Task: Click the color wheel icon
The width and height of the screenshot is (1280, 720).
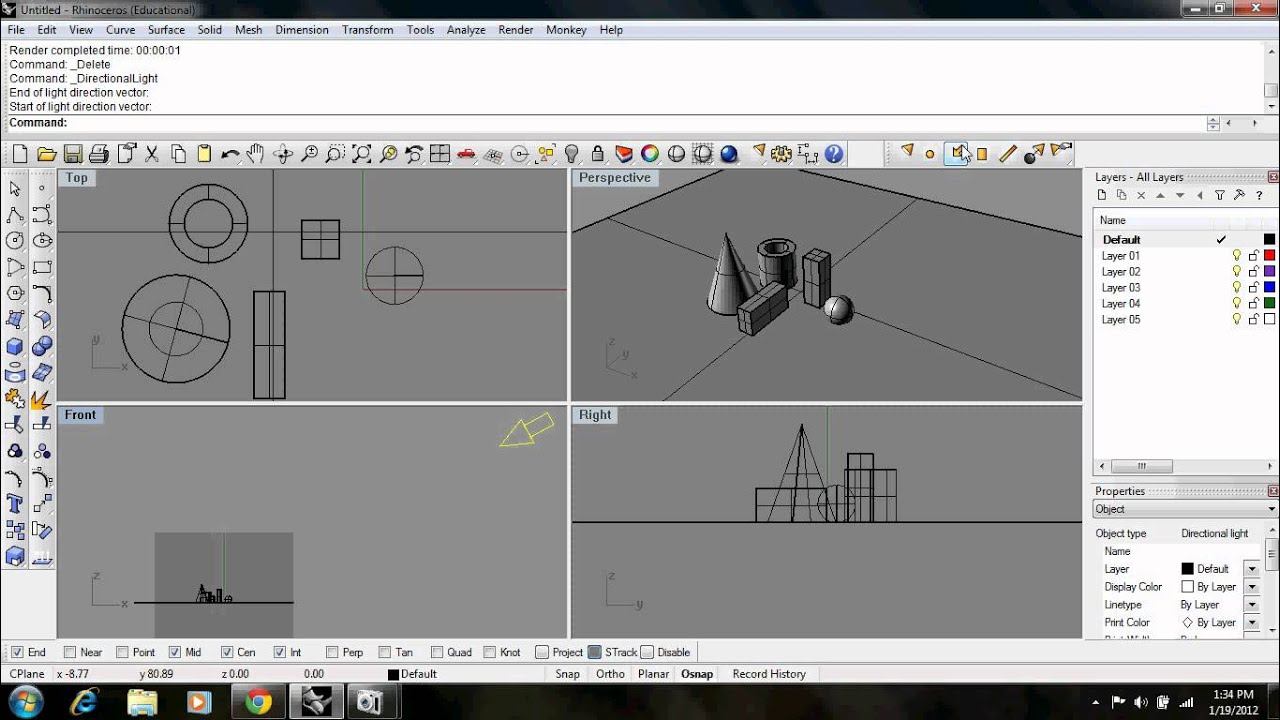Action: click(x=650, y=154)
